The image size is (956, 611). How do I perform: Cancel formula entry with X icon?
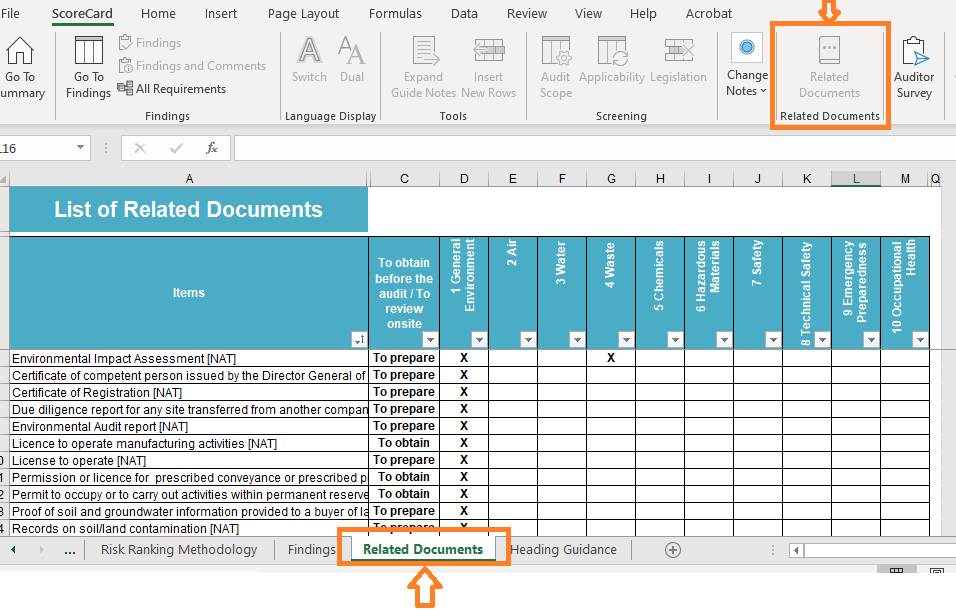click(140, 148)
